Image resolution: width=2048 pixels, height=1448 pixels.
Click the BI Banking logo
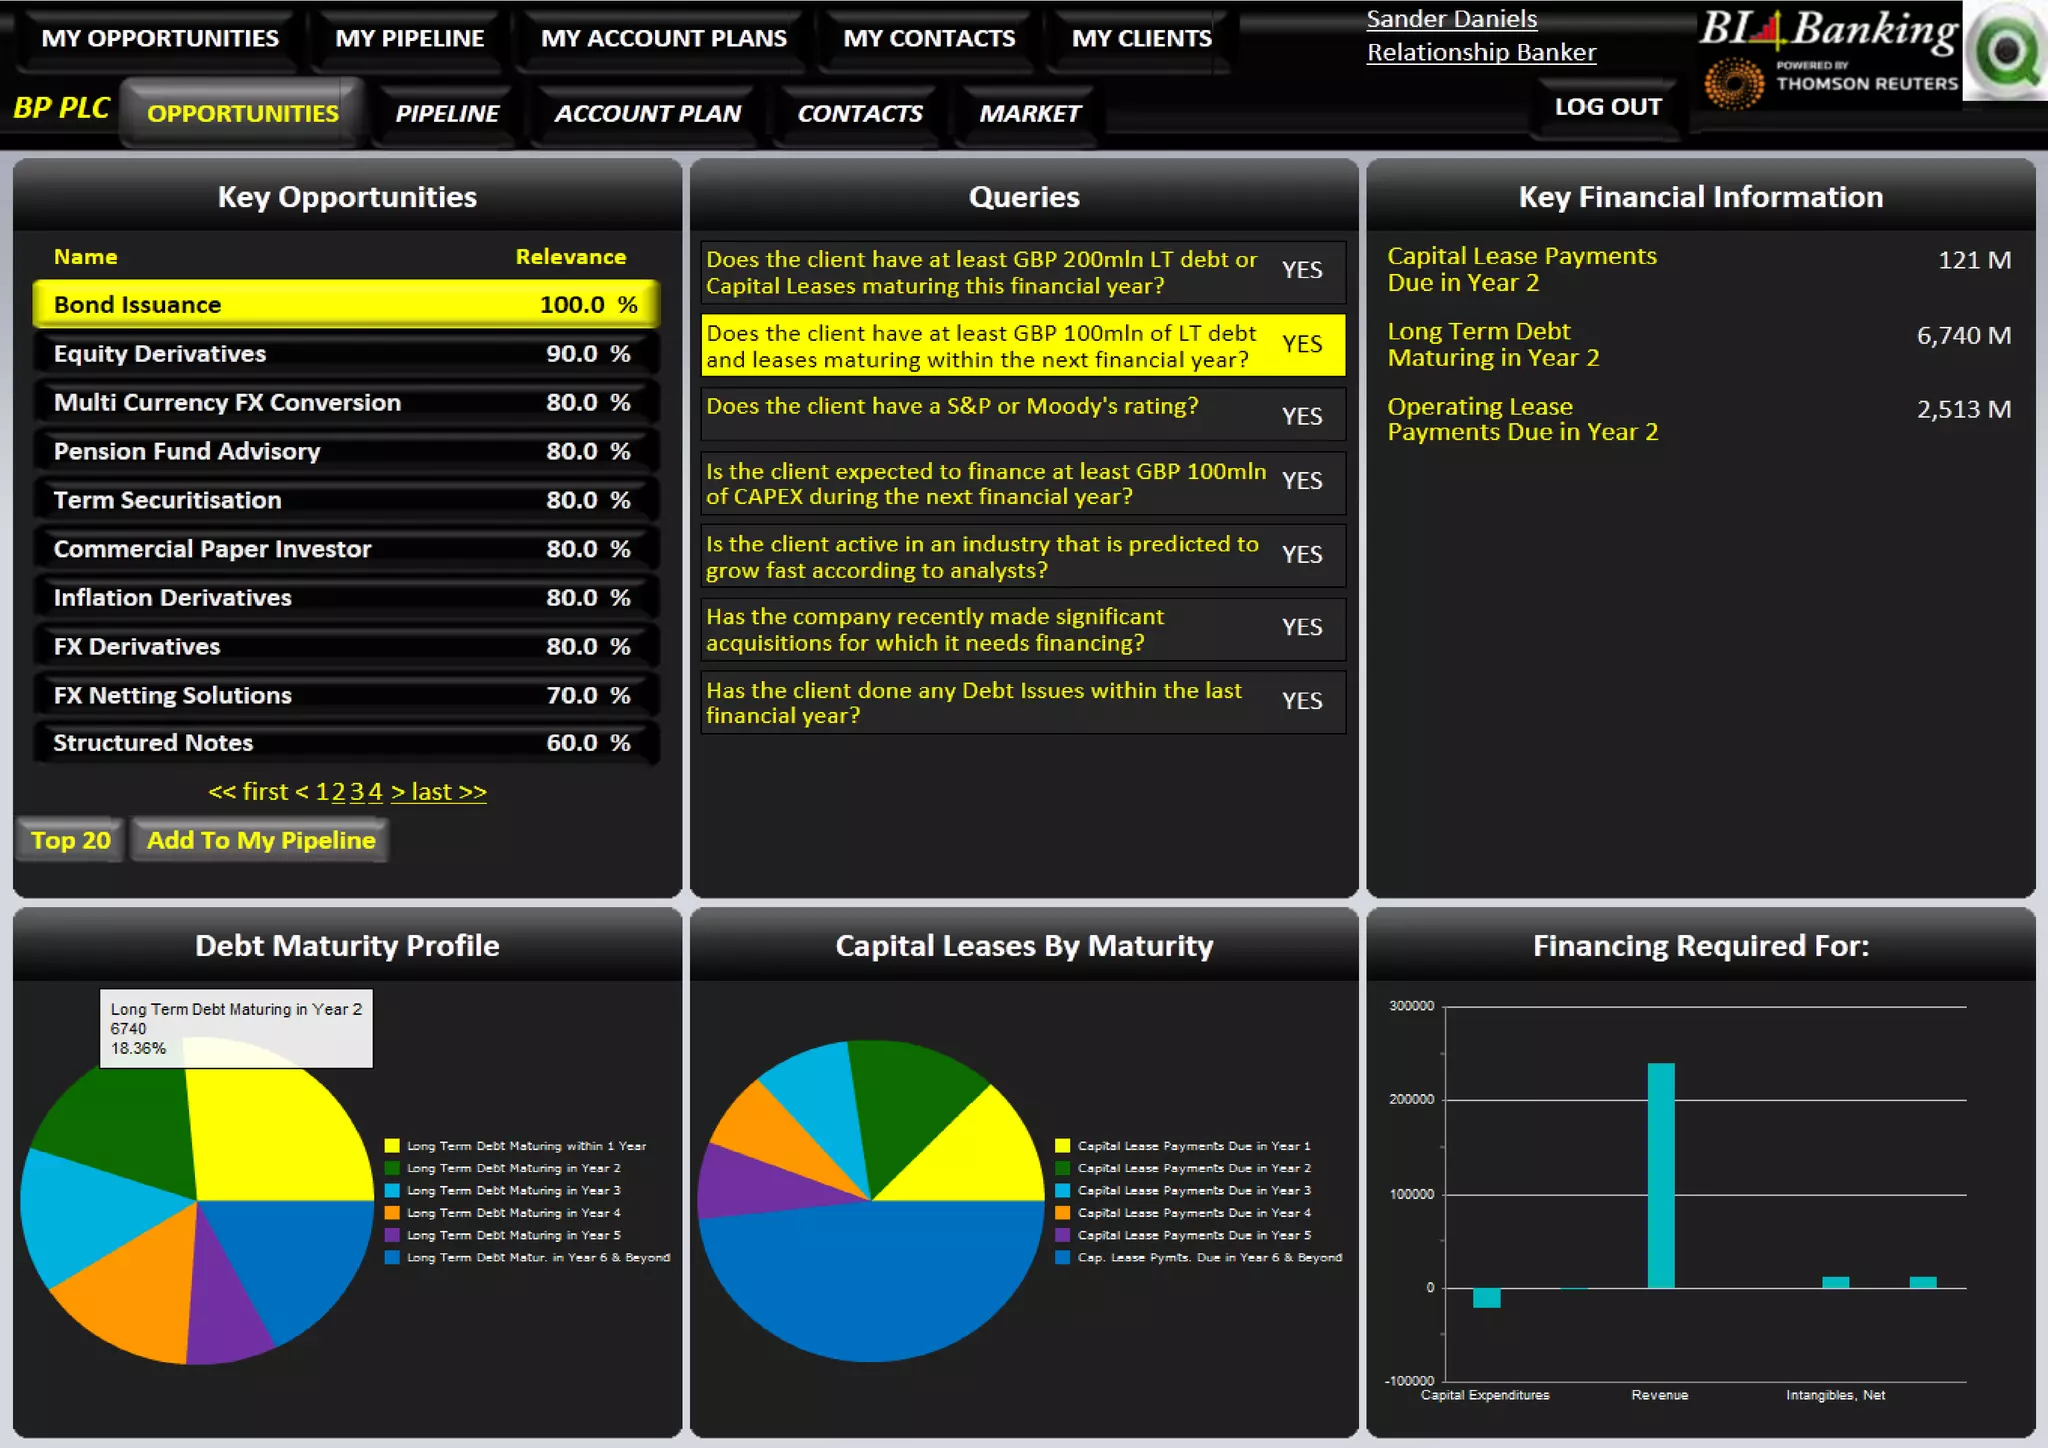point(1828,30)
